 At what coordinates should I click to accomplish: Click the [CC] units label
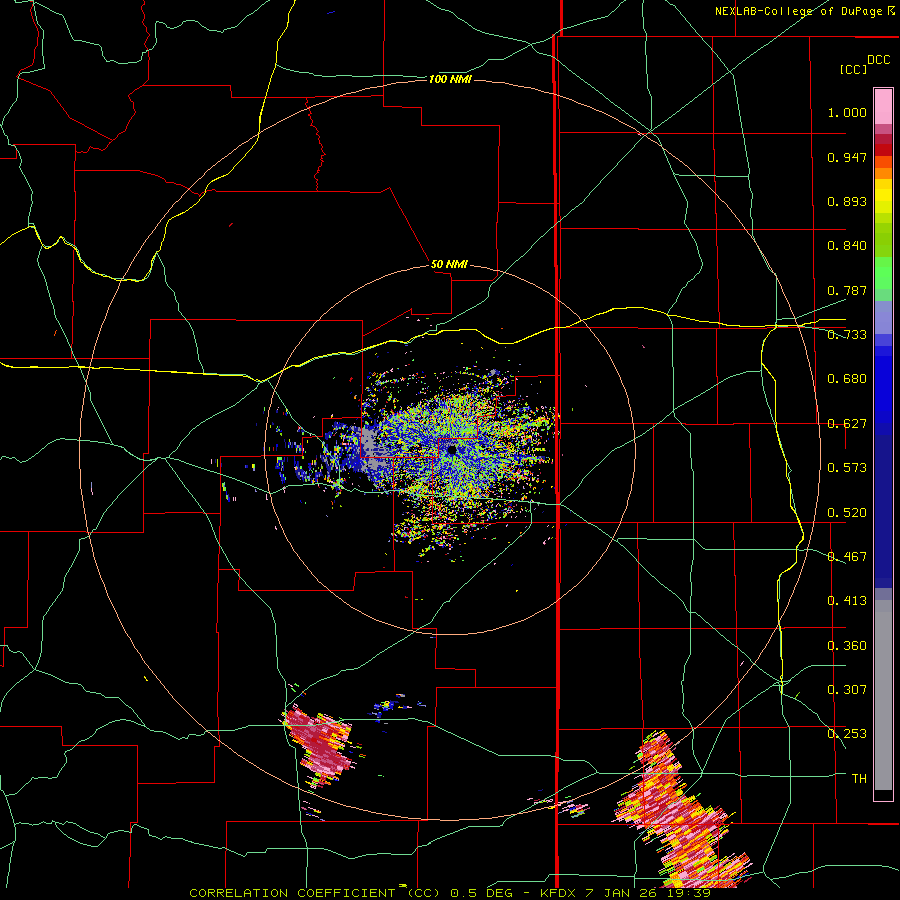853,69
